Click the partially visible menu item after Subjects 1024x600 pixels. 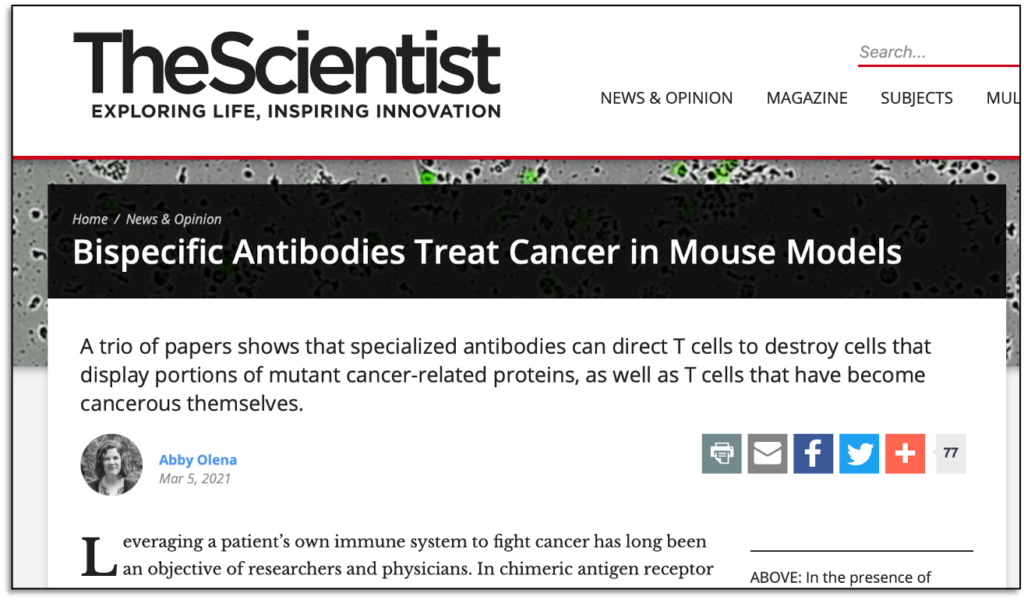click(1001, 98)
